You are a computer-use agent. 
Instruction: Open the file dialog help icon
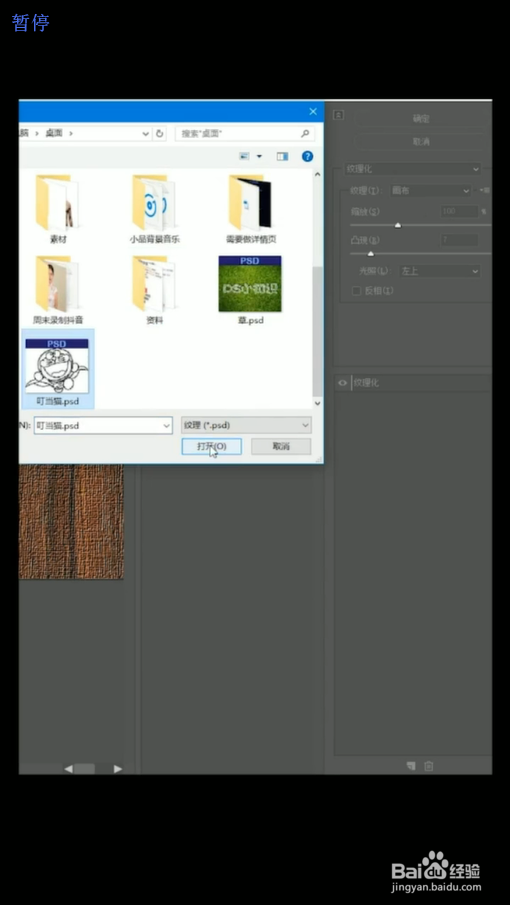tap(308, 156)
